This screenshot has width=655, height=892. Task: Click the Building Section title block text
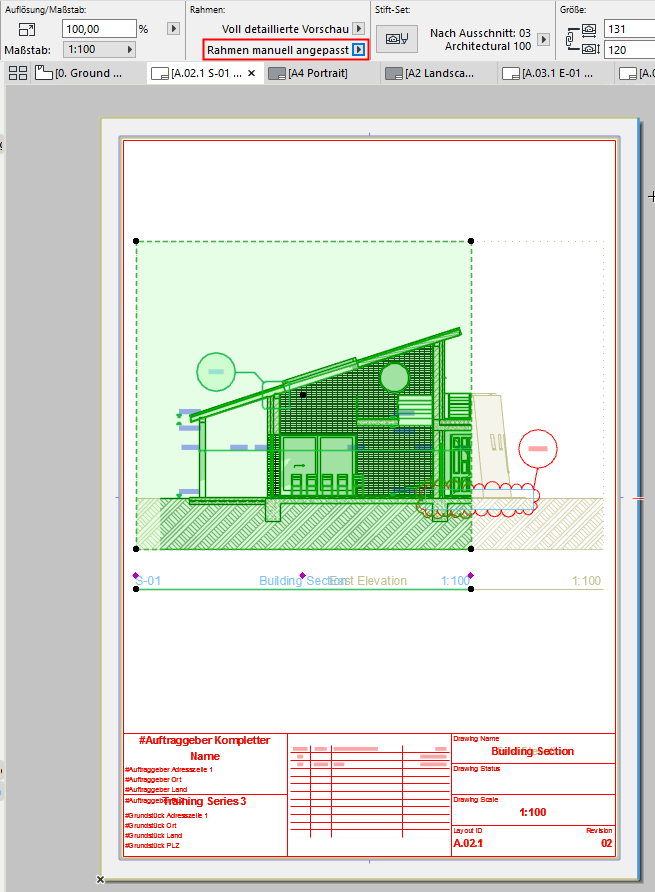click(x=533, y=751)
